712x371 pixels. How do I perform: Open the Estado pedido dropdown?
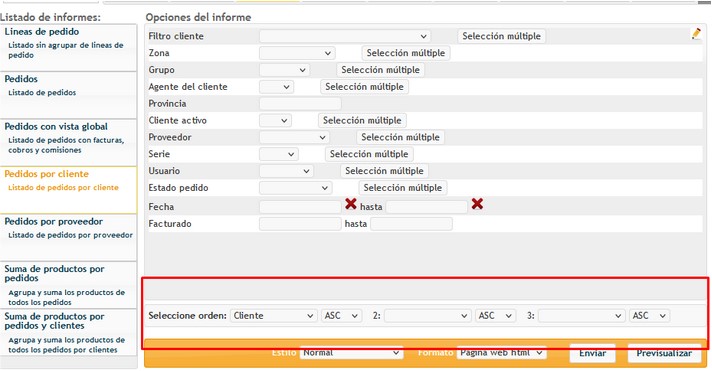point(296,188)
